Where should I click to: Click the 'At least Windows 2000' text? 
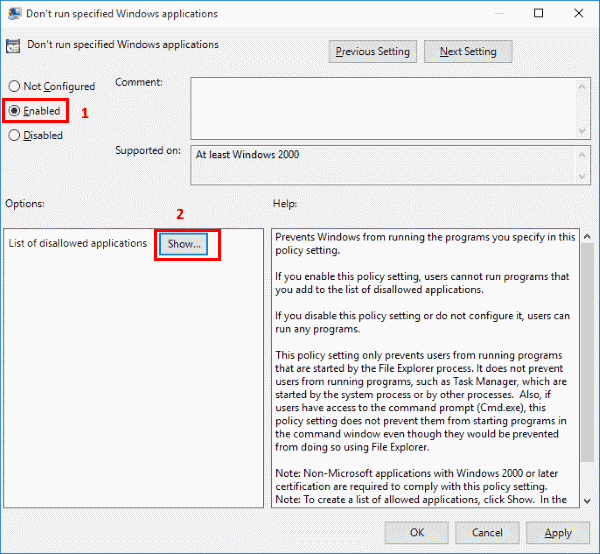[248, 155]
